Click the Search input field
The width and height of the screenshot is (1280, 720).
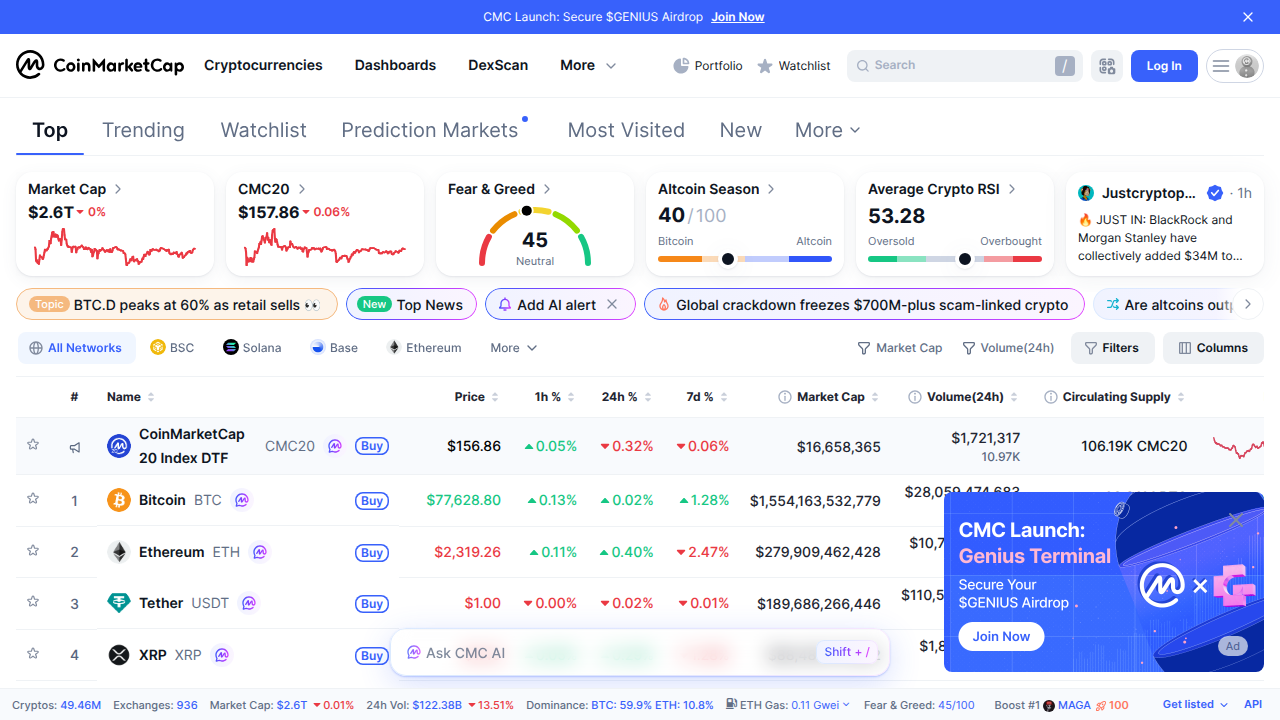[960, 65]
